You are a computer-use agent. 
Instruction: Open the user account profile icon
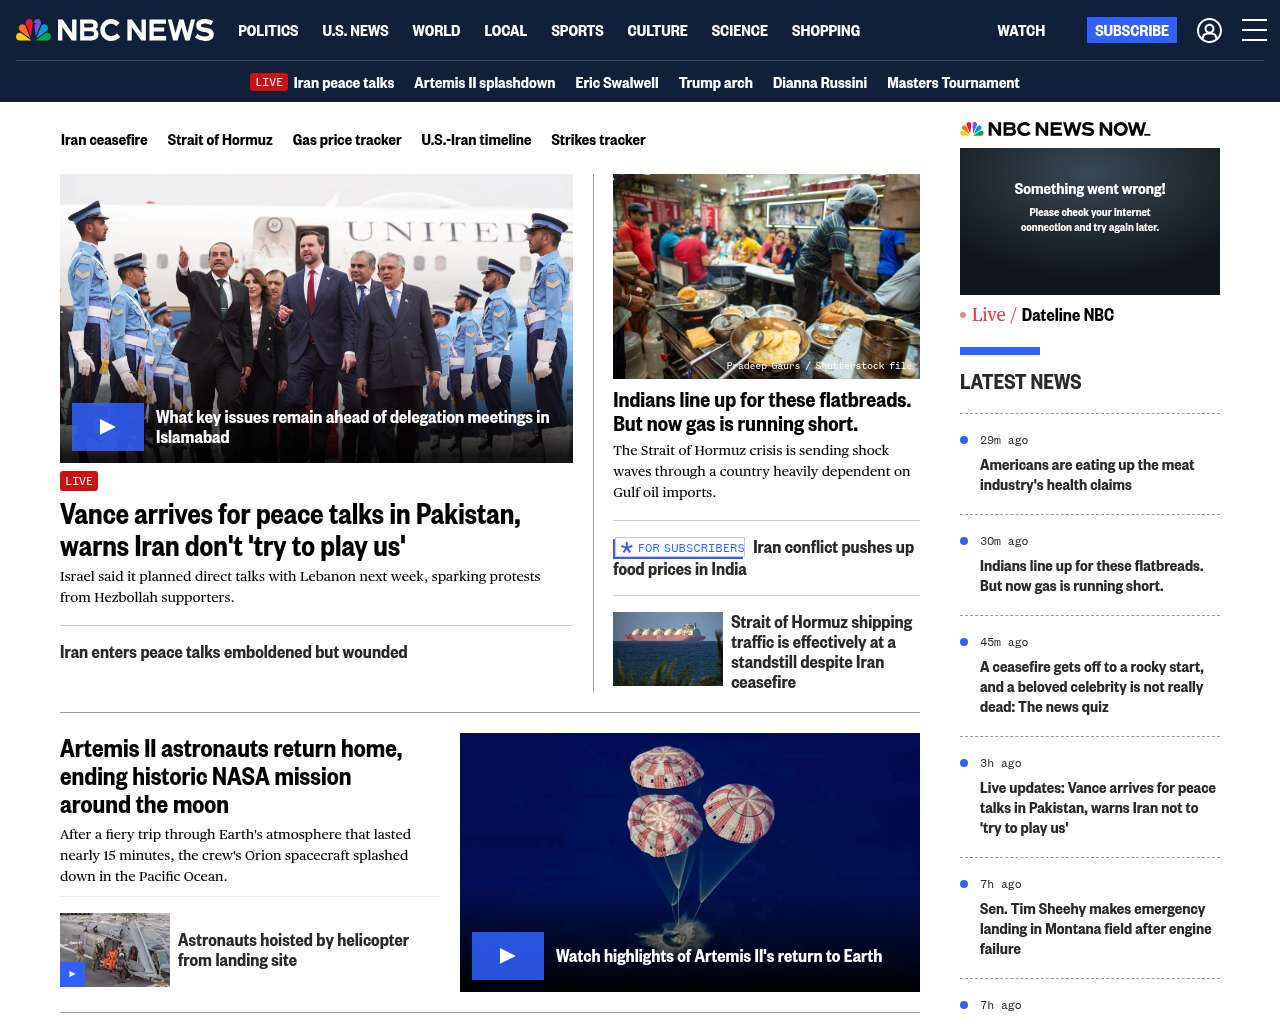coord(1209,31)
